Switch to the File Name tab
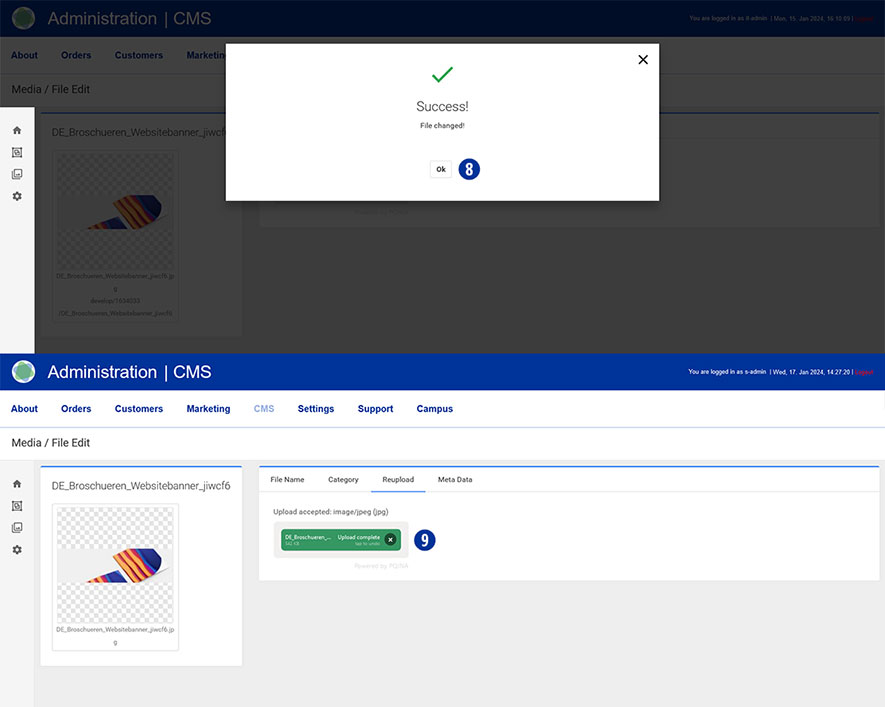The image size is (885, 707). click(x=287, y=480)
